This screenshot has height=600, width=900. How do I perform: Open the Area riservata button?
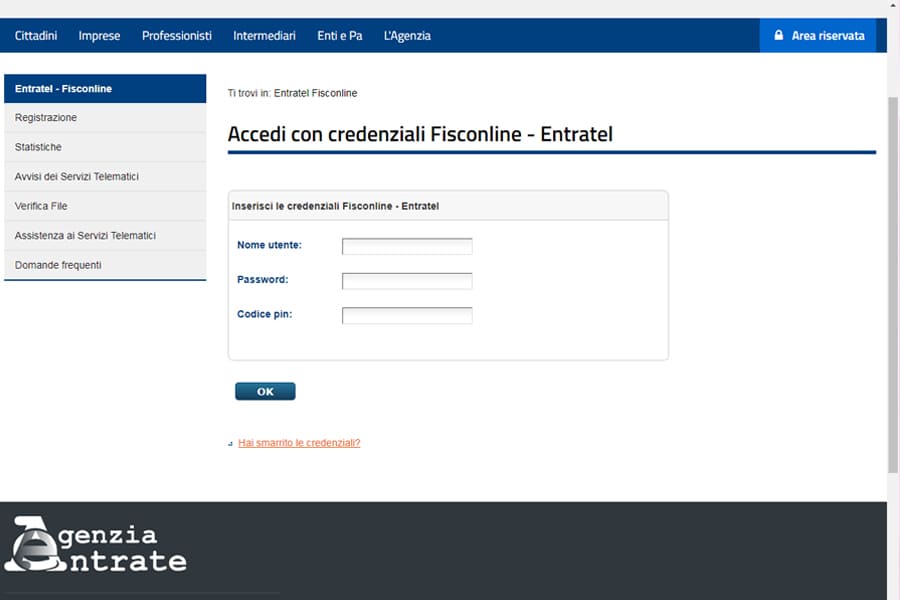[x=818, y=36]
